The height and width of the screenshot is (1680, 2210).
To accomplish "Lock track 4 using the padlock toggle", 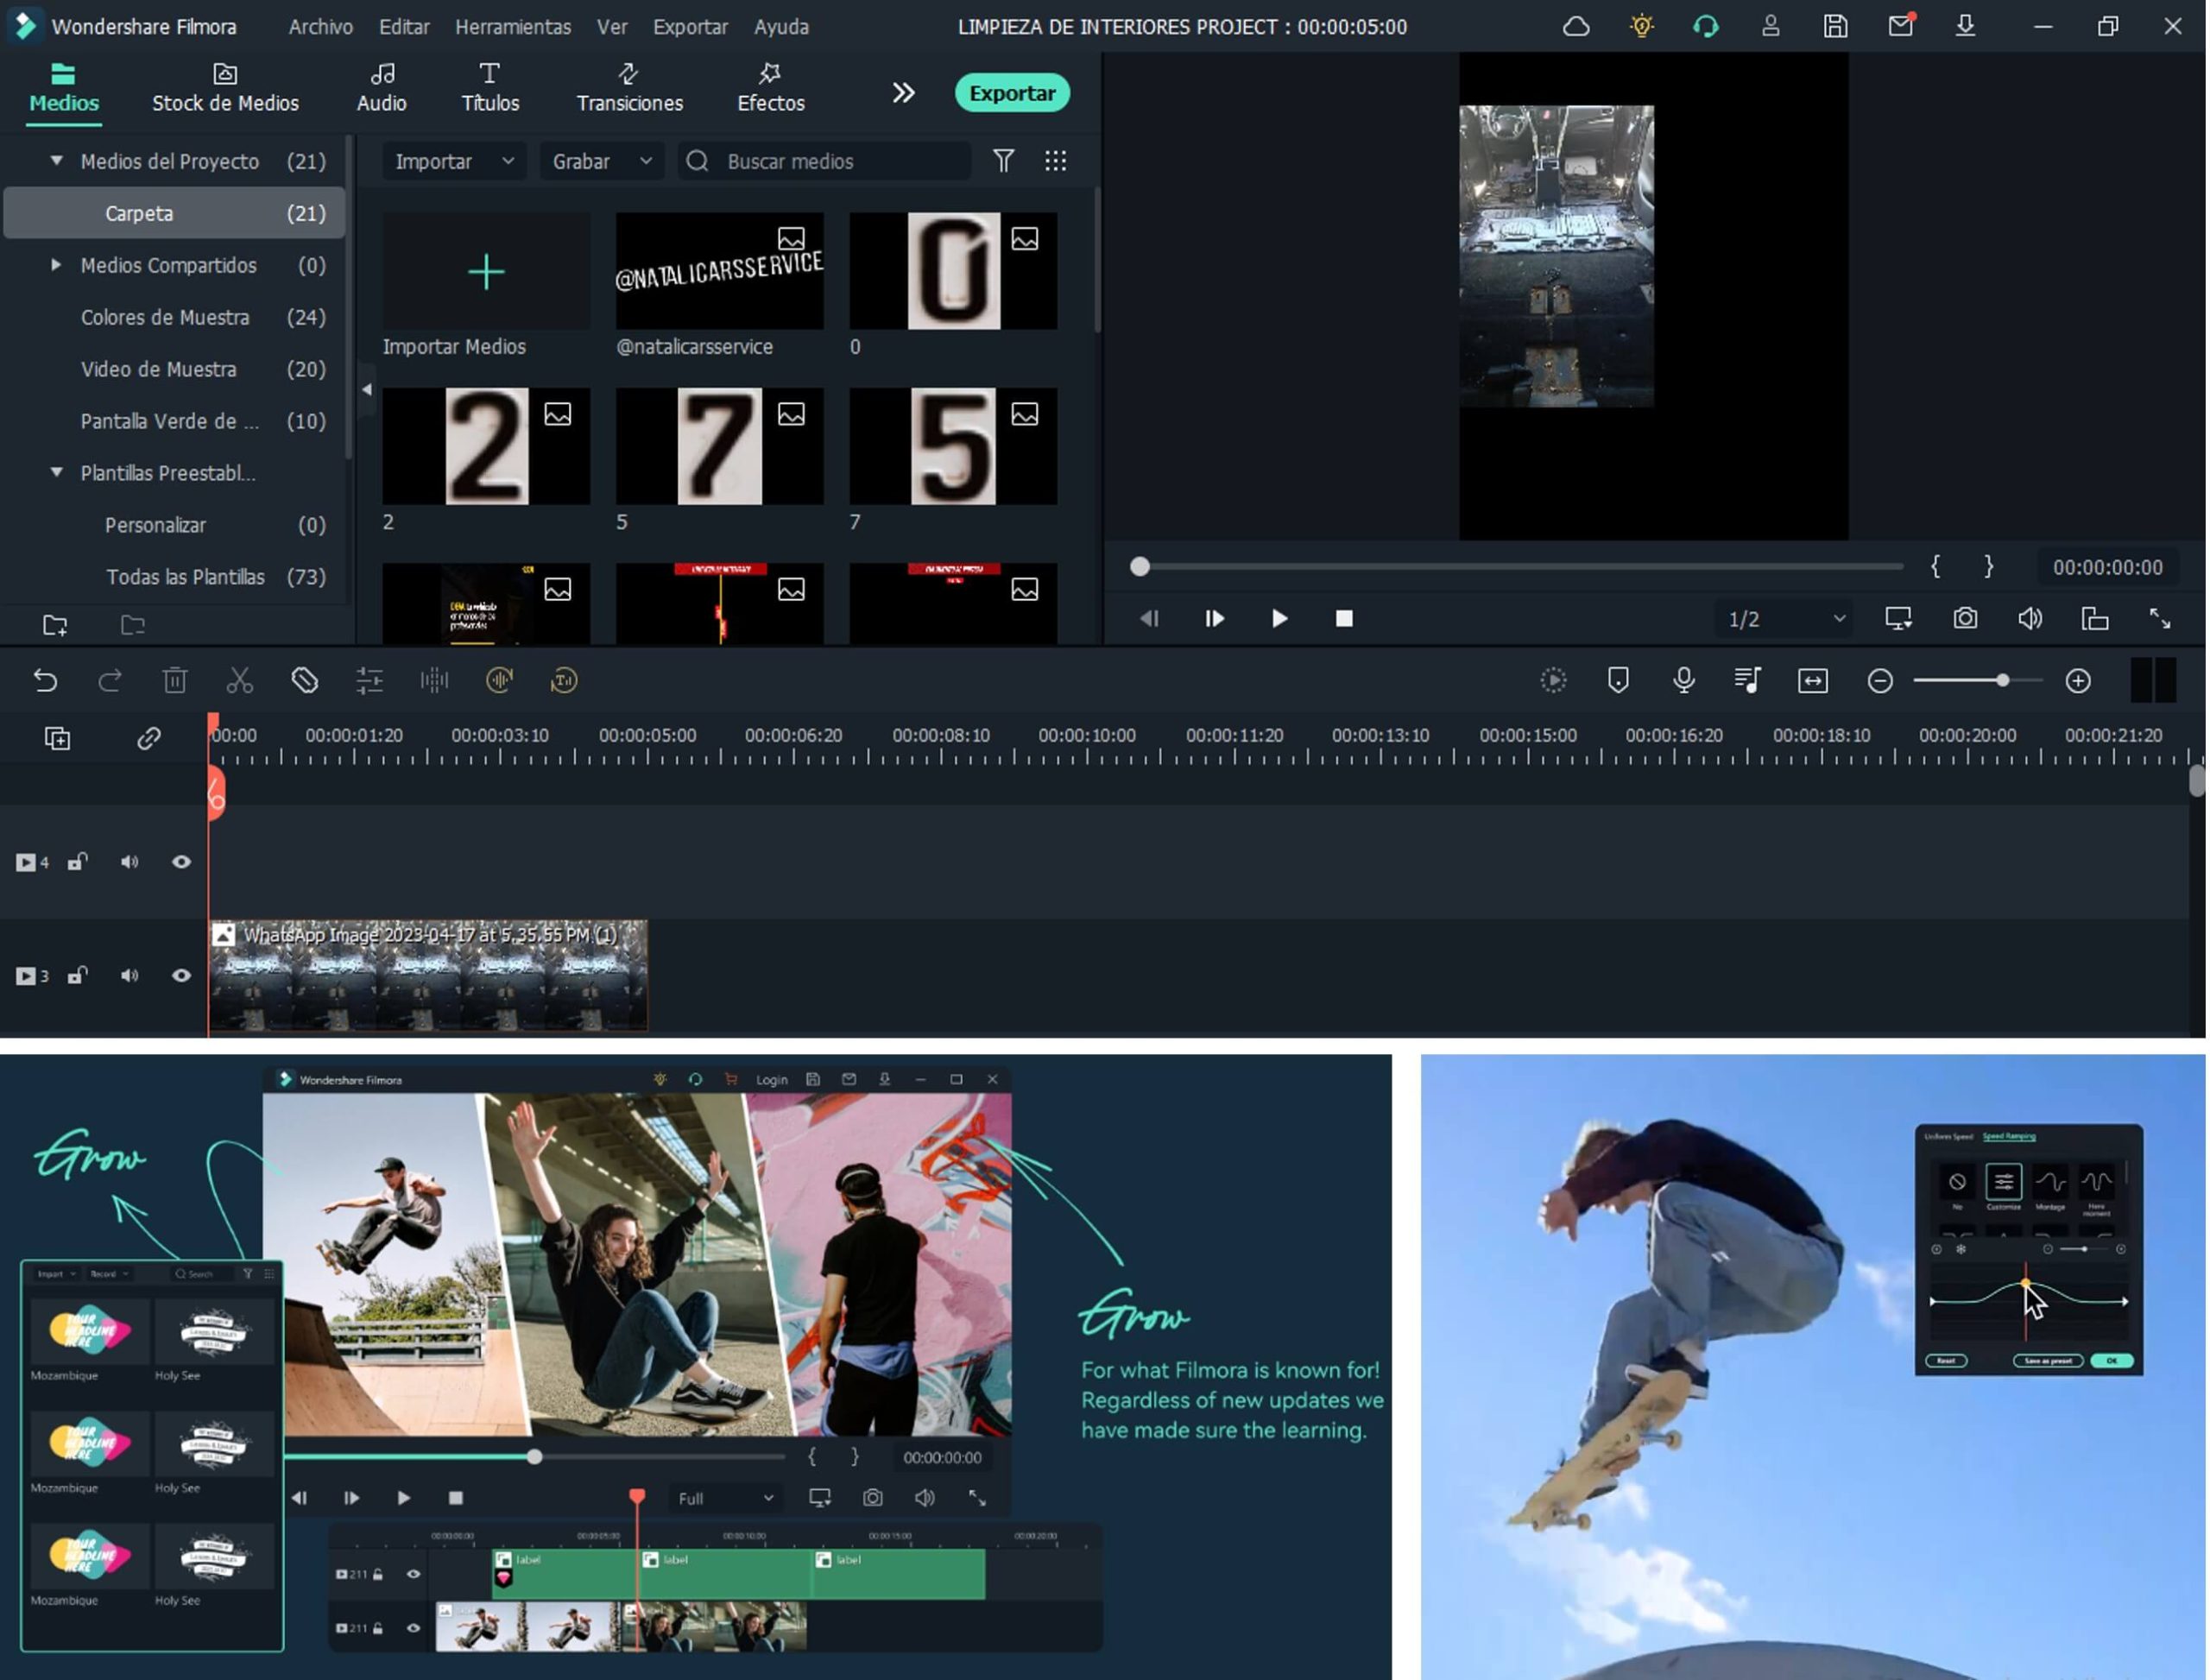I will [77, 861].
